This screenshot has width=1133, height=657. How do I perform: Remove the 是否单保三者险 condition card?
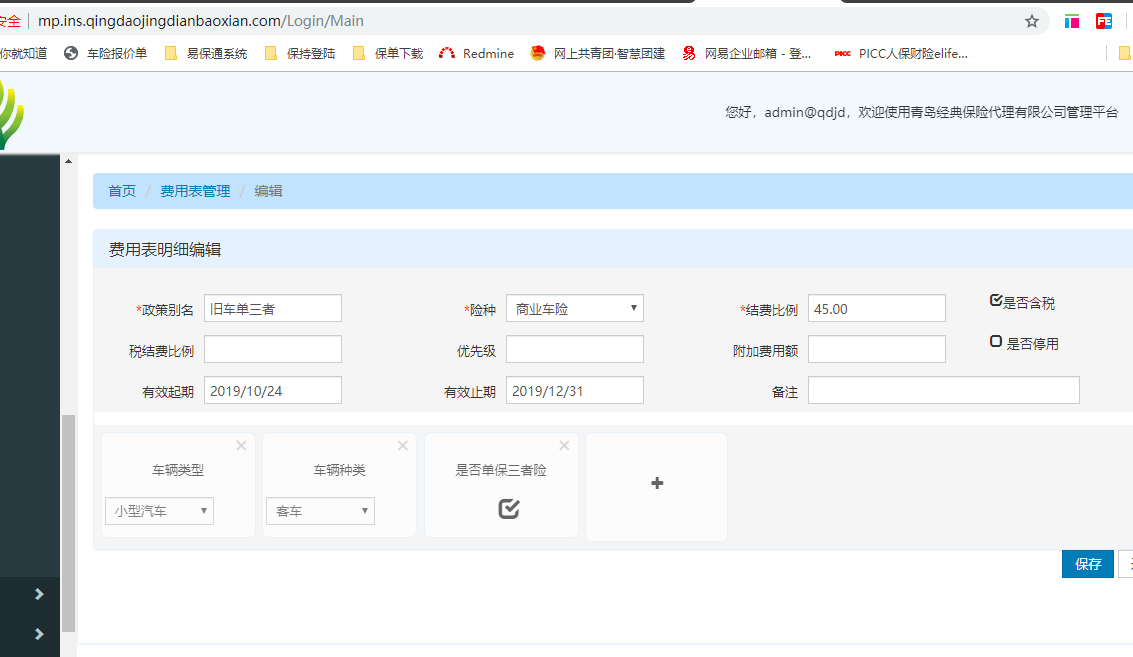pos(564,446)
